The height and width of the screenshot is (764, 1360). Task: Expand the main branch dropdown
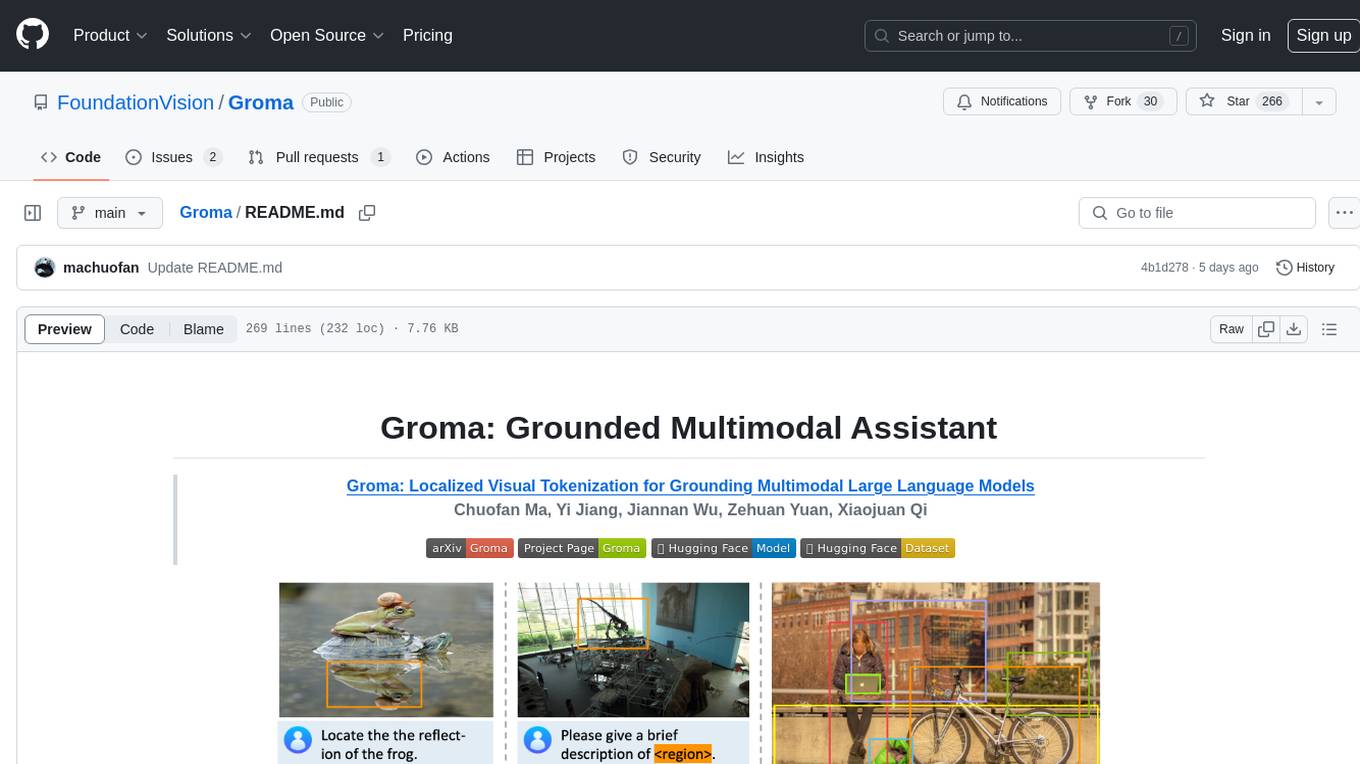click(109, 213)
